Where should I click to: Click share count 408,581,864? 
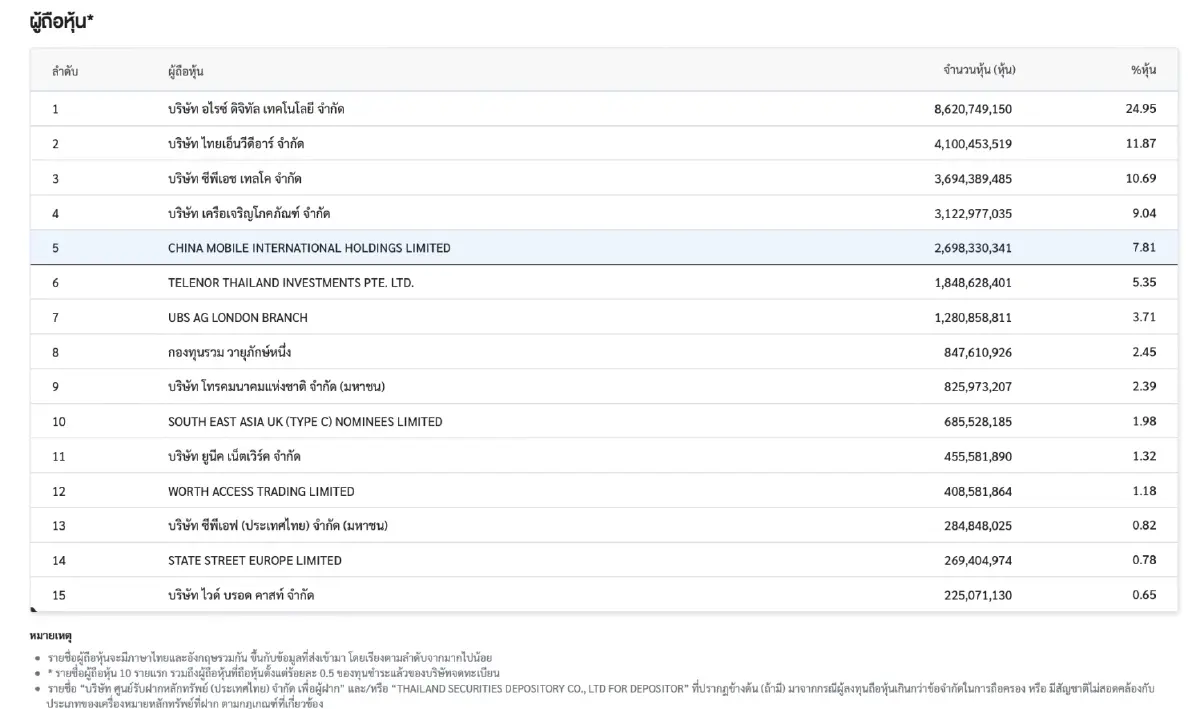click(x=978, y=492)
